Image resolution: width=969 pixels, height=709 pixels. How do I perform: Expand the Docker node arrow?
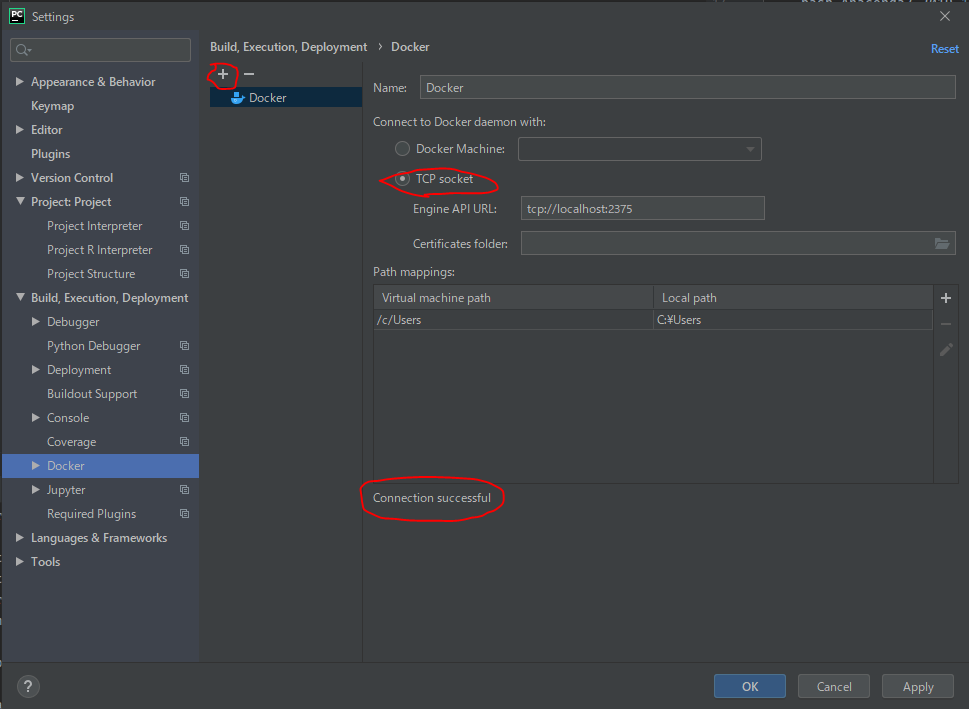pos(36,465)
